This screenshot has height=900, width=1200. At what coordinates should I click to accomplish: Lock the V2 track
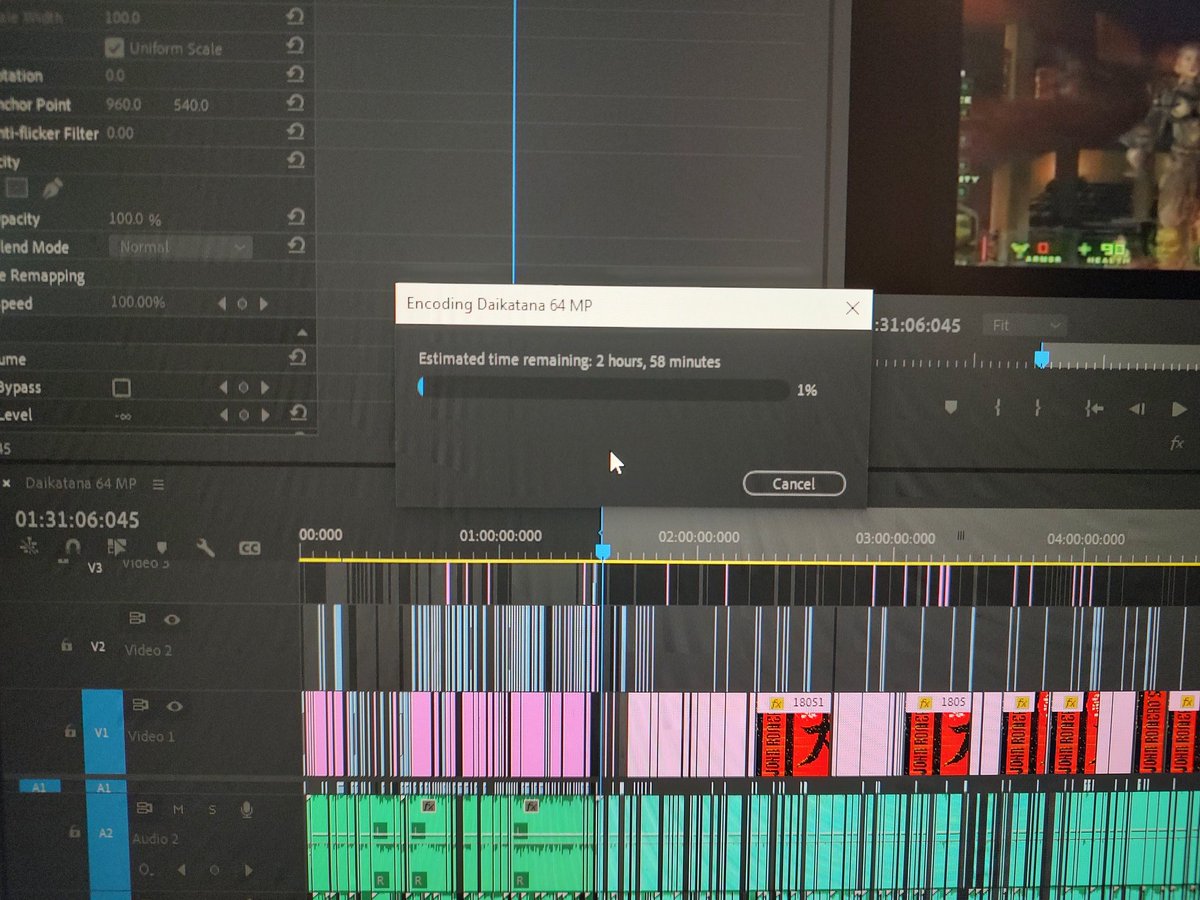(66, 646)
